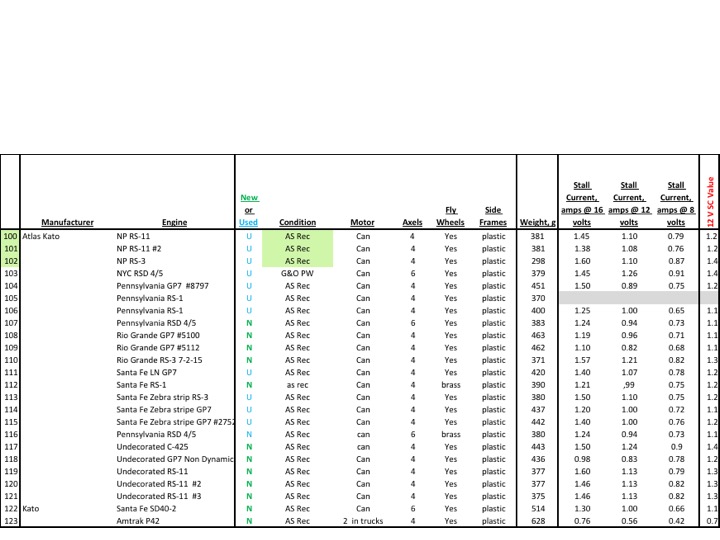The height and width of the screenshot is (540, 720).
Task: Click the N marker in row 123
Action: 249,521
